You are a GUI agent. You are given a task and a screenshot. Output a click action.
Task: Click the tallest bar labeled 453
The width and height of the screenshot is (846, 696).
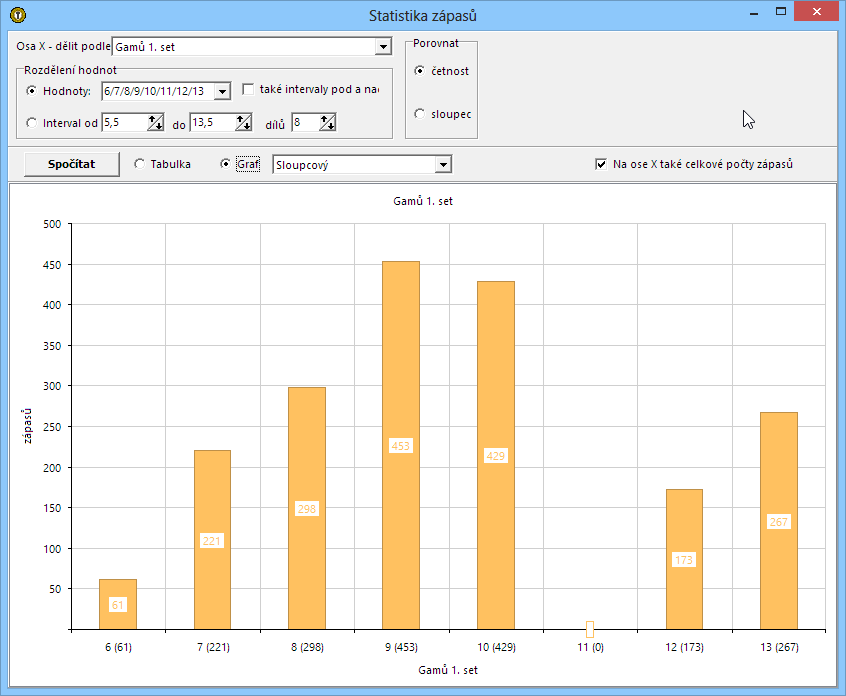(401, 445)
